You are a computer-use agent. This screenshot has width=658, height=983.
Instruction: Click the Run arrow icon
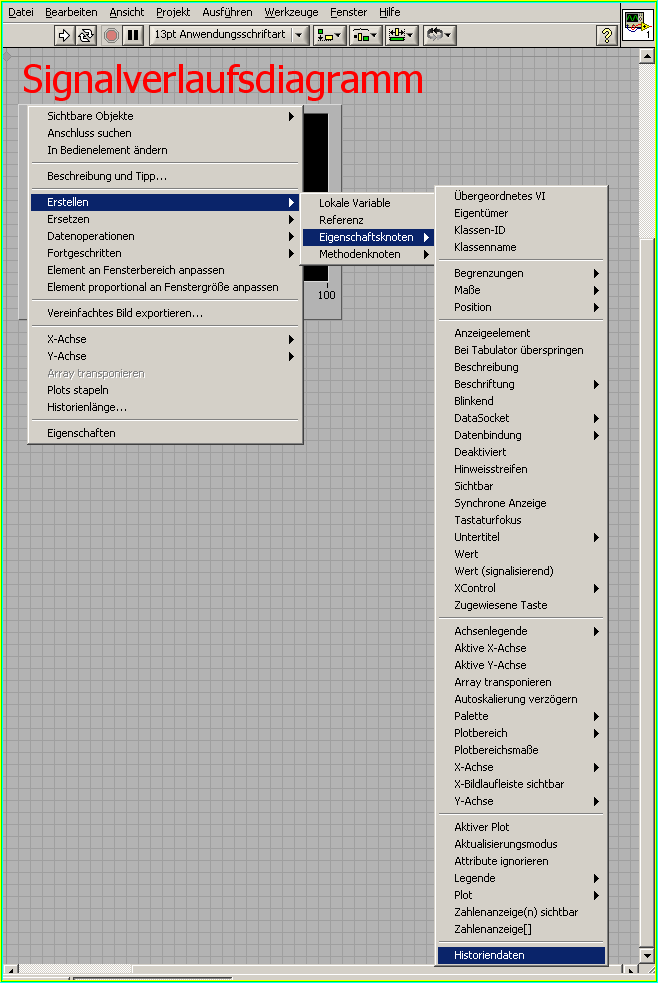64,35
